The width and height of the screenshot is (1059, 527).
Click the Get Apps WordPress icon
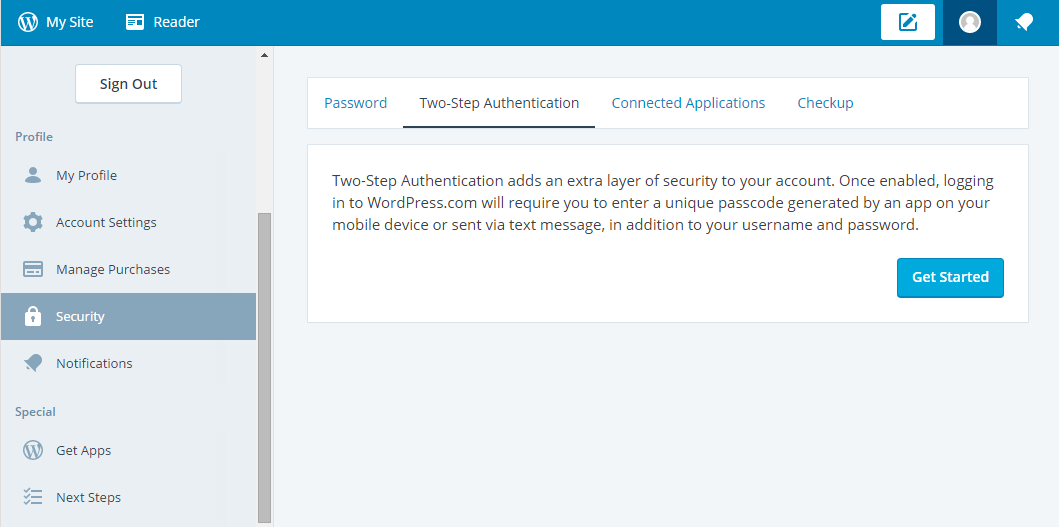32,450
